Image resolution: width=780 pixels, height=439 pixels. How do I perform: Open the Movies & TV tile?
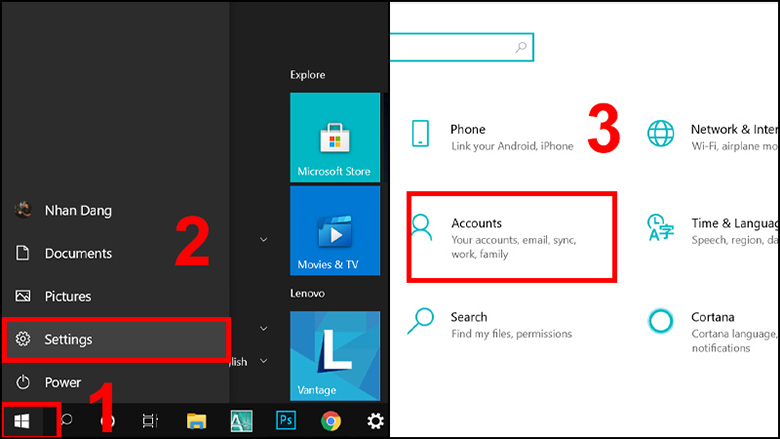[335, 231]
